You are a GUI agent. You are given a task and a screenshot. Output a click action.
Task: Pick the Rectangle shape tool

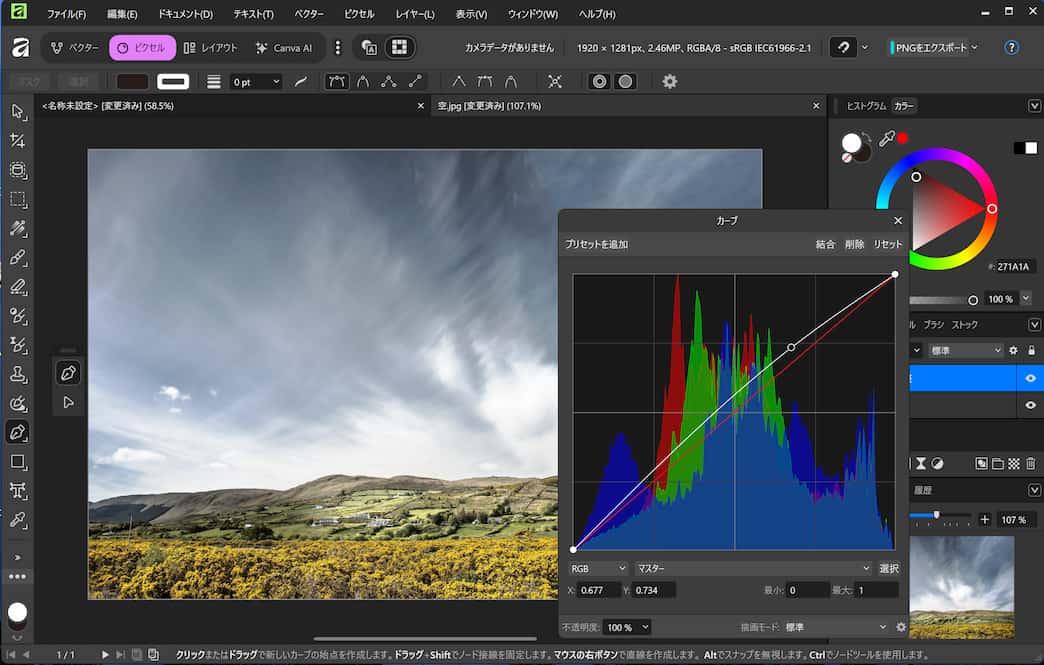(17, 461)
